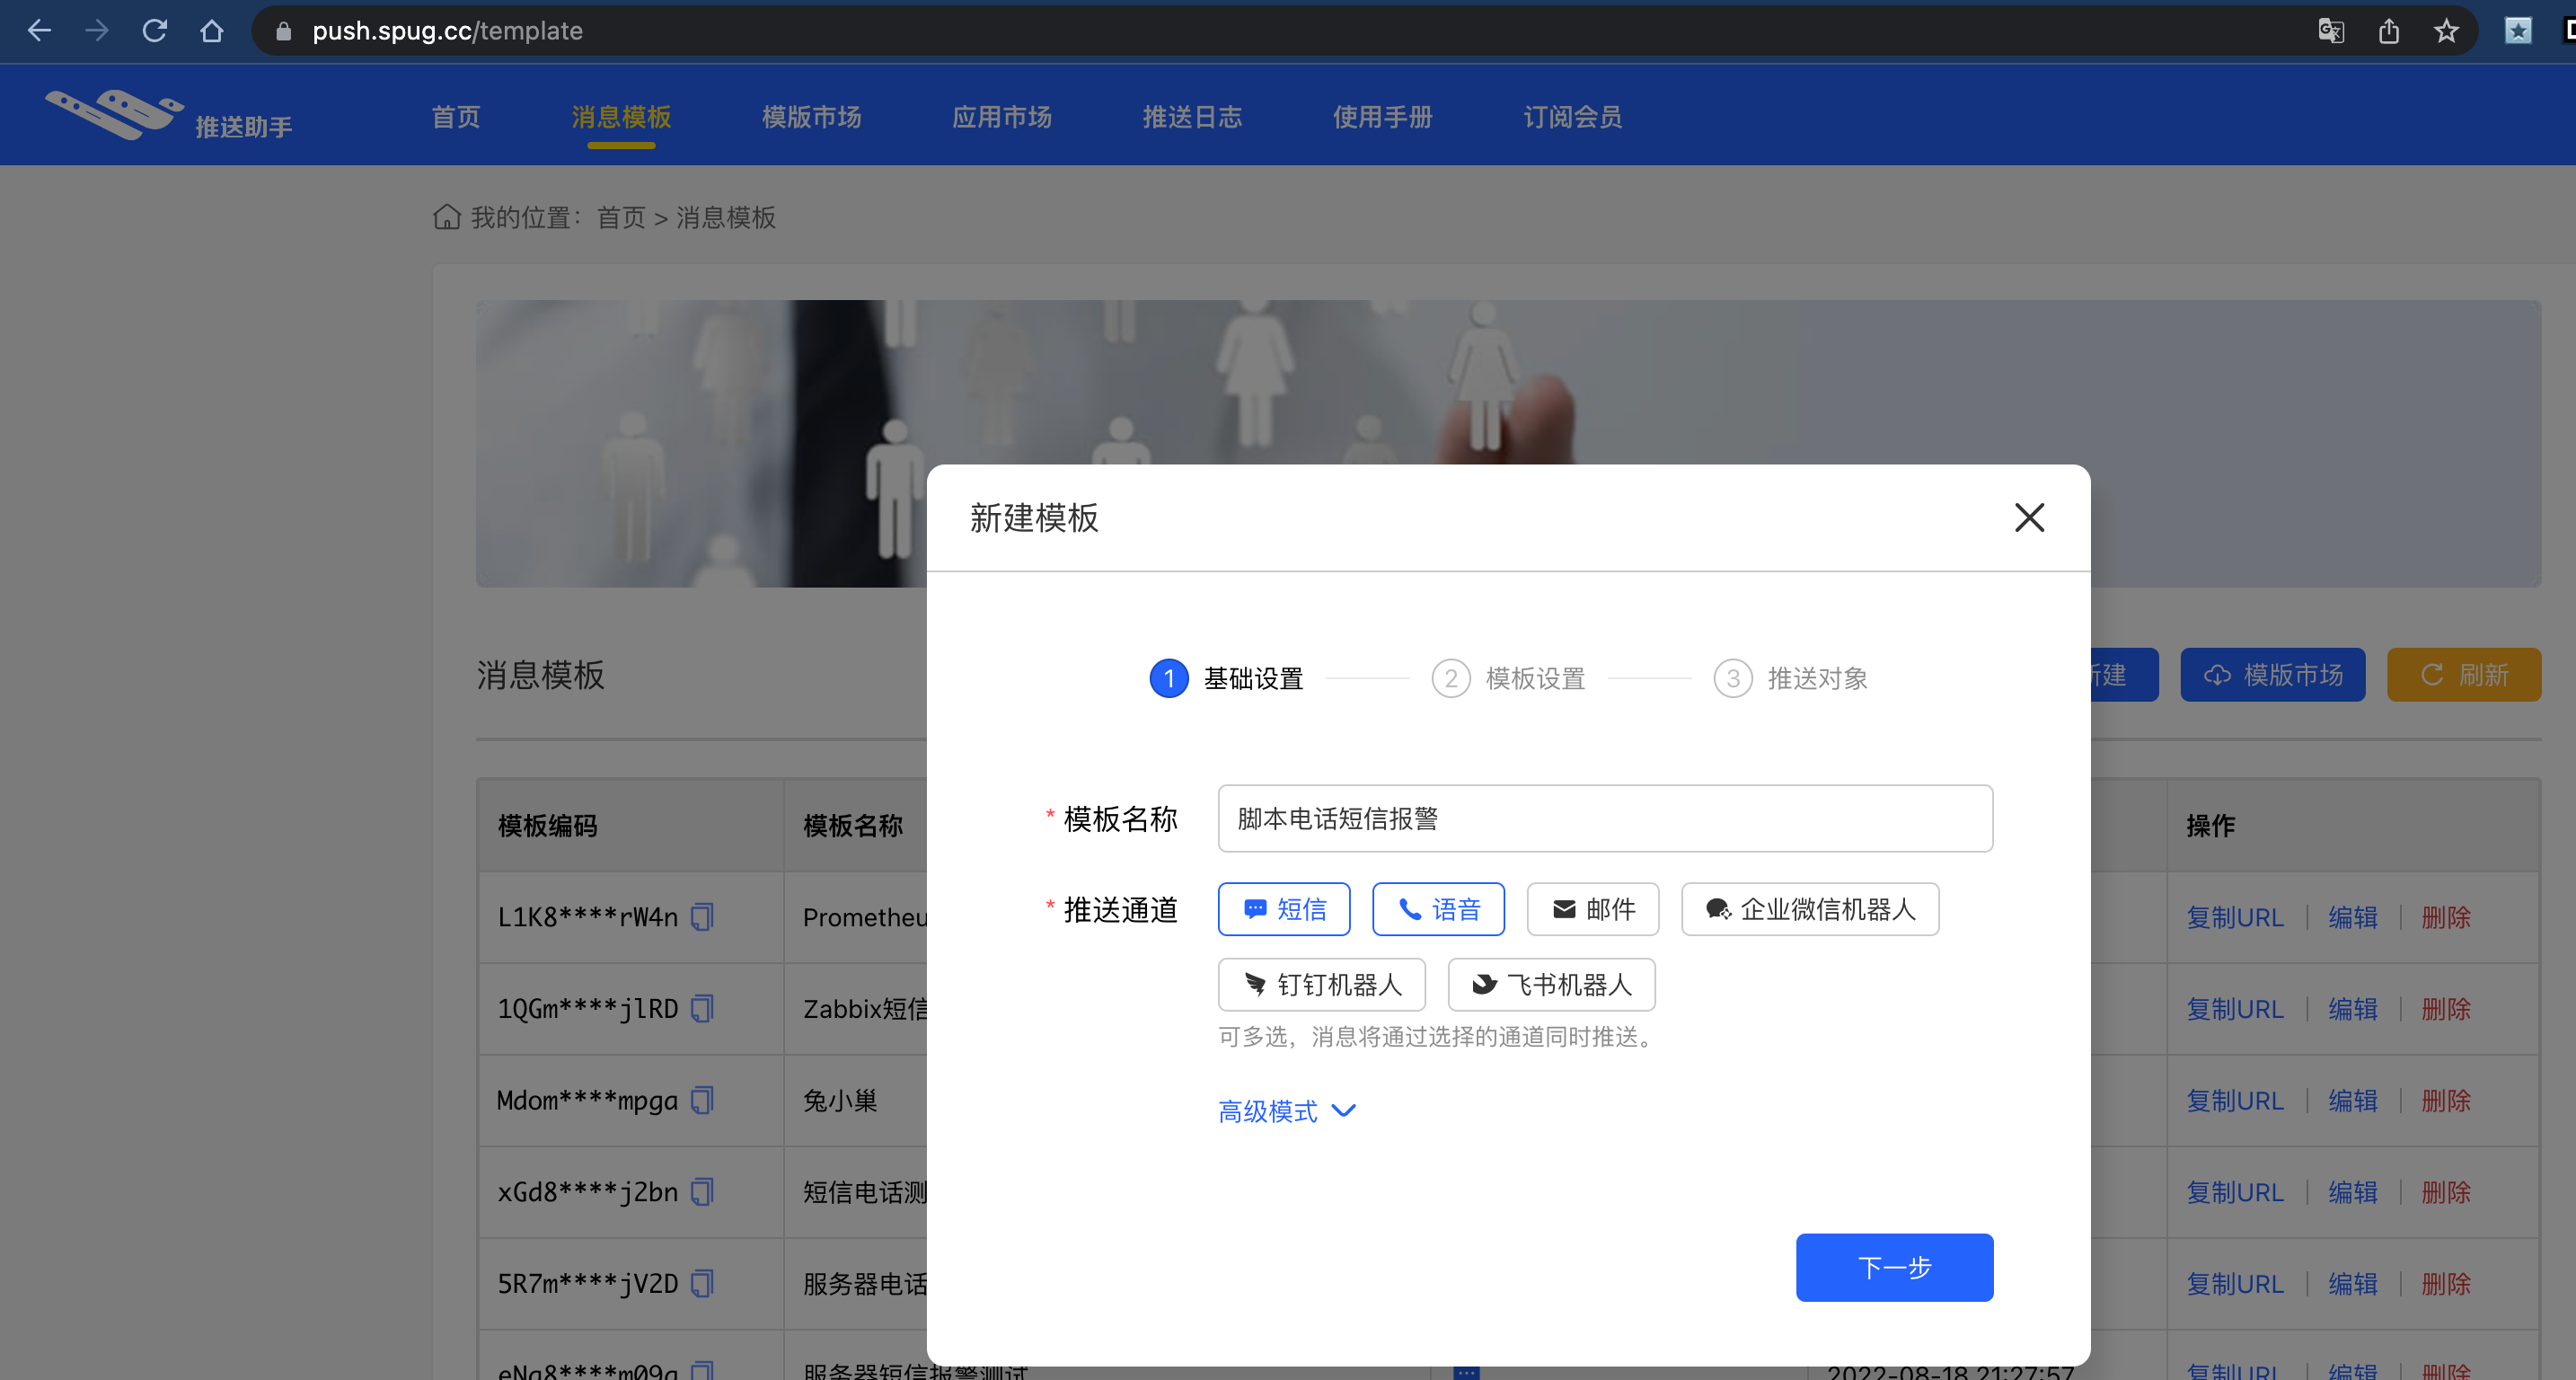Image resolution: width=2576 pixels, height=1380 pixels.
Task: Bookmark page with the star icon
Action: [x=2446, y=31]
